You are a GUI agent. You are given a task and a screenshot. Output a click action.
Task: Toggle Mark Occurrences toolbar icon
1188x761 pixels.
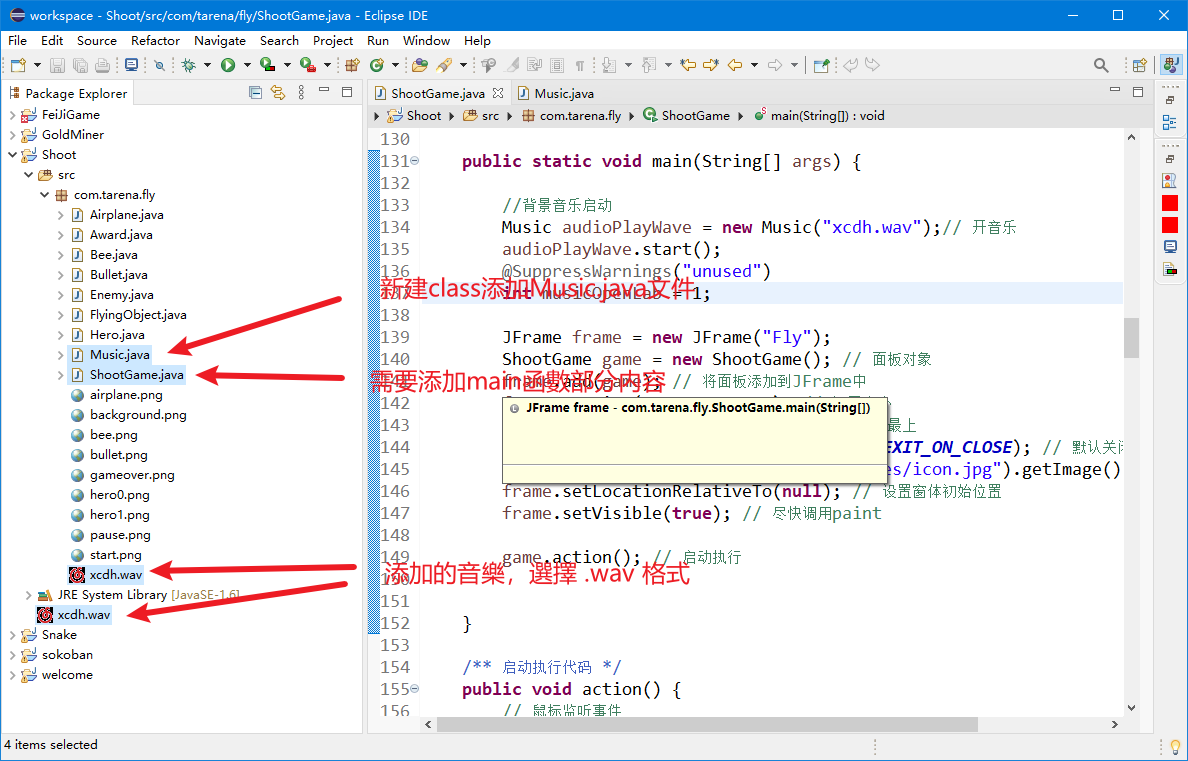point(513,65)
